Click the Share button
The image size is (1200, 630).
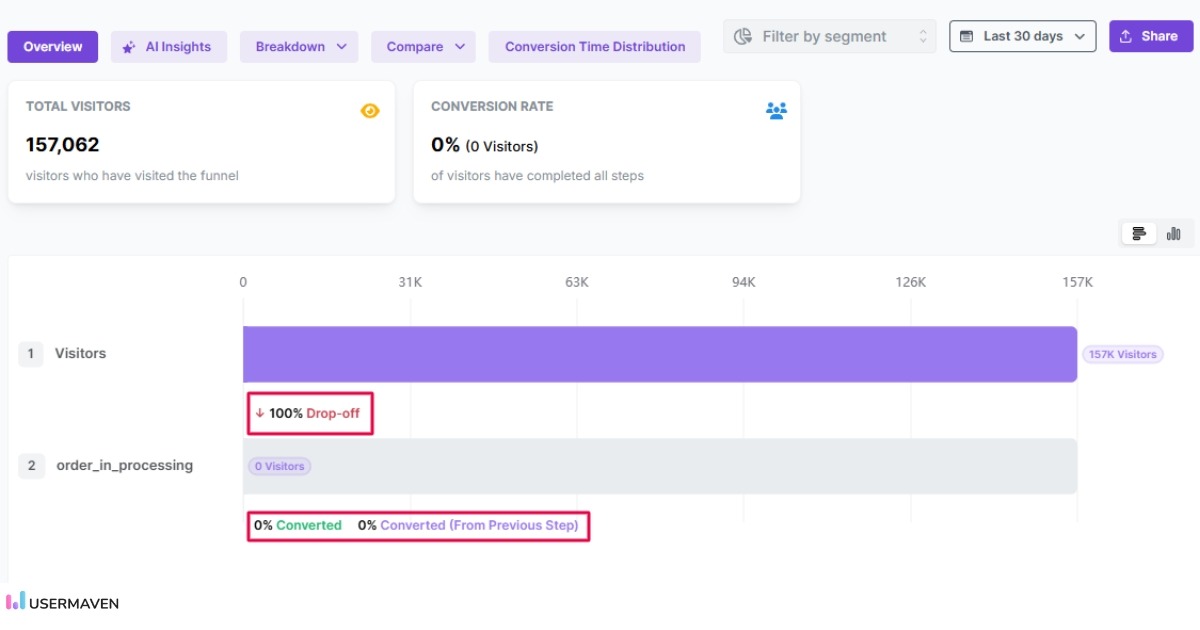click(x=1151, y=36)
